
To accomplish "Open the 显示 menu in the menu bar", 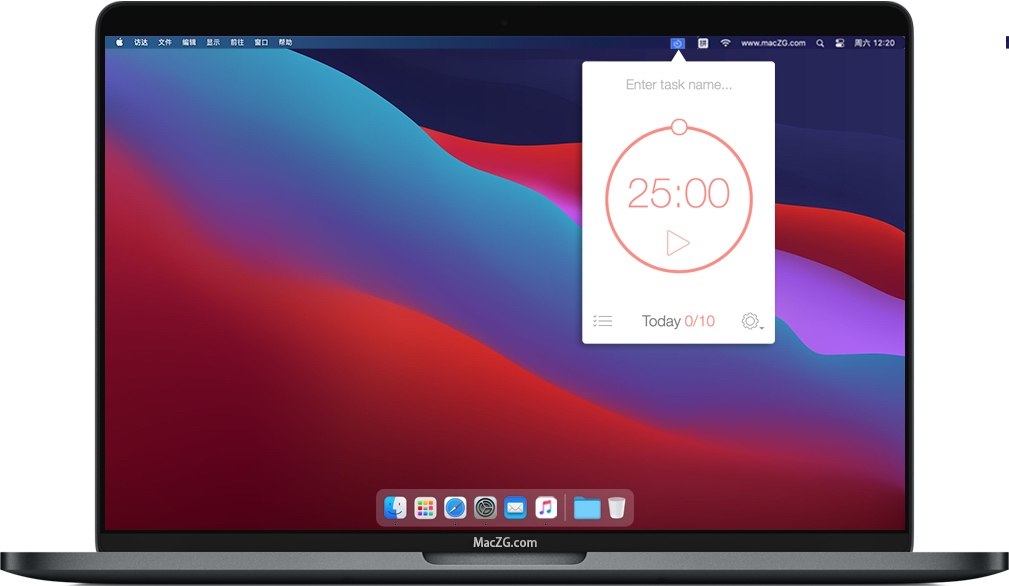I will pyautogui.click(x=212, y=42).
